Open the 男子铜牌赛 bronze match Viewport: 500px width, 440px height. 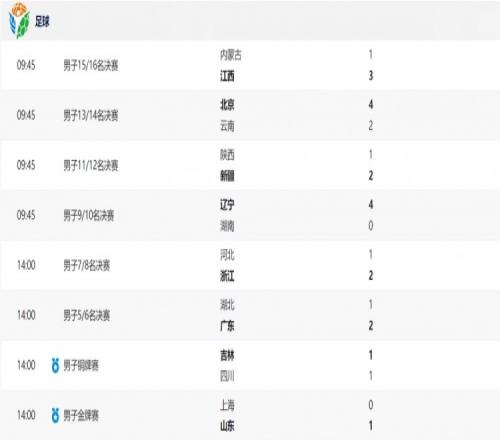[250, 365]
